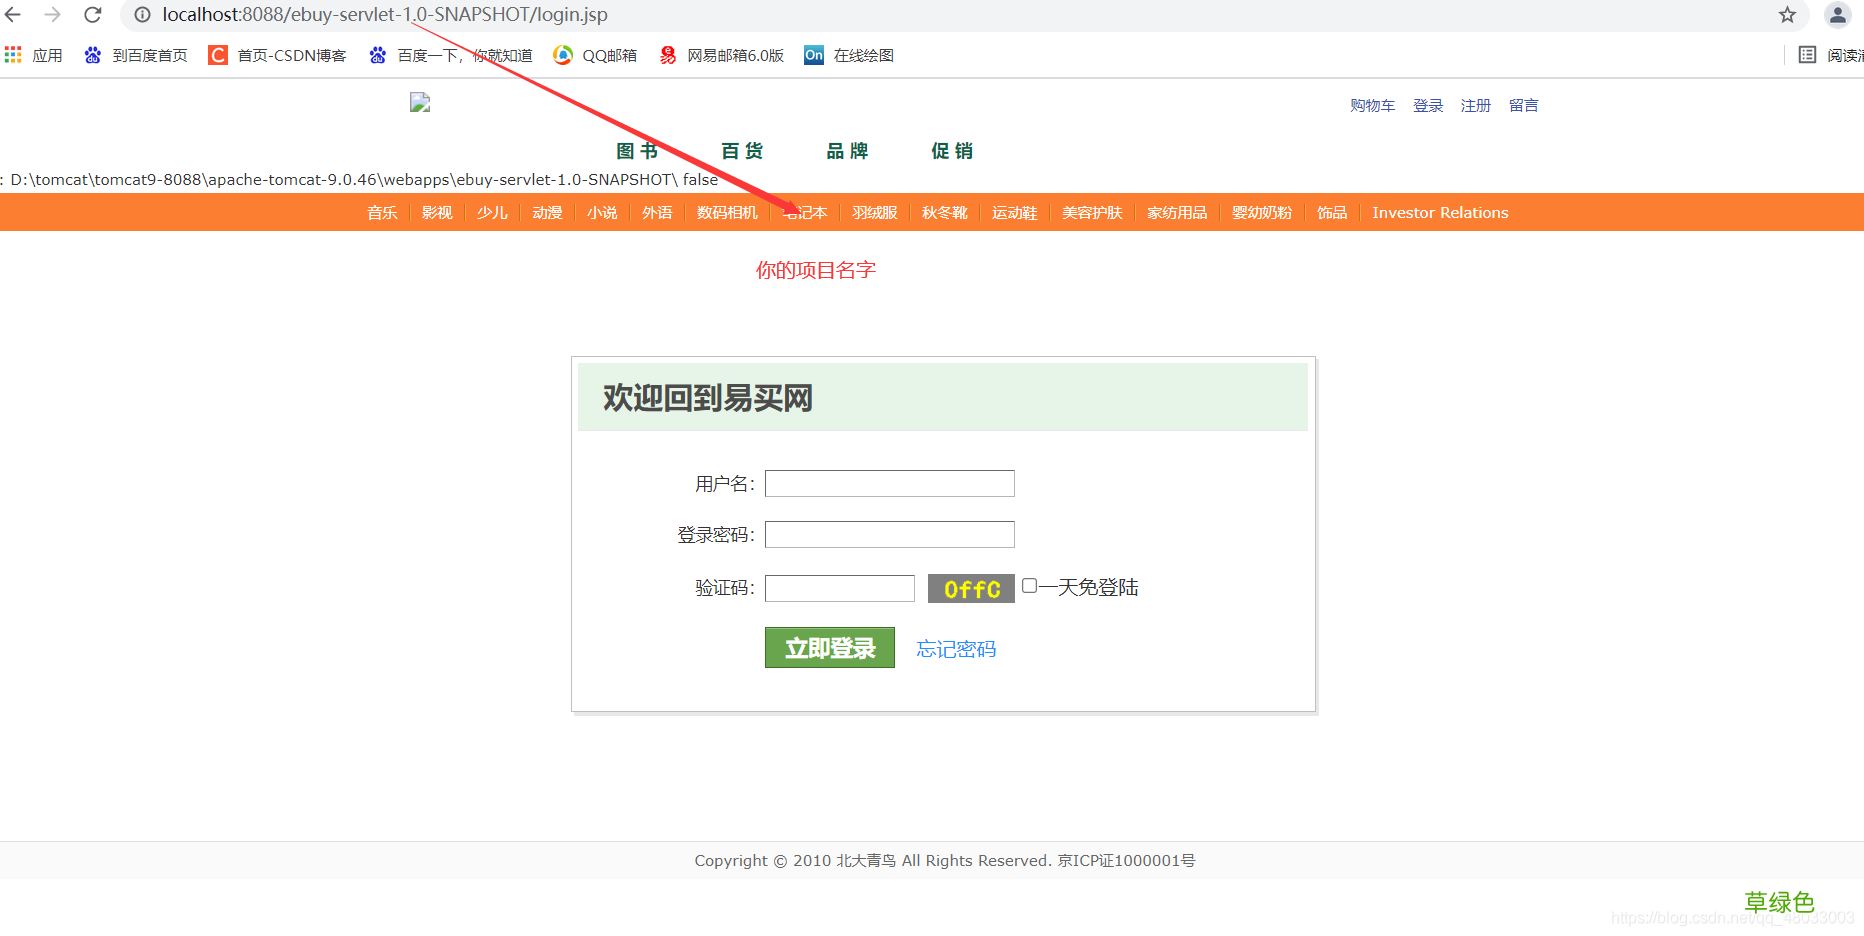1864x936 pixels.
Task: Select 音乐 in the orange navigation bar
Action: coord(381,212)
